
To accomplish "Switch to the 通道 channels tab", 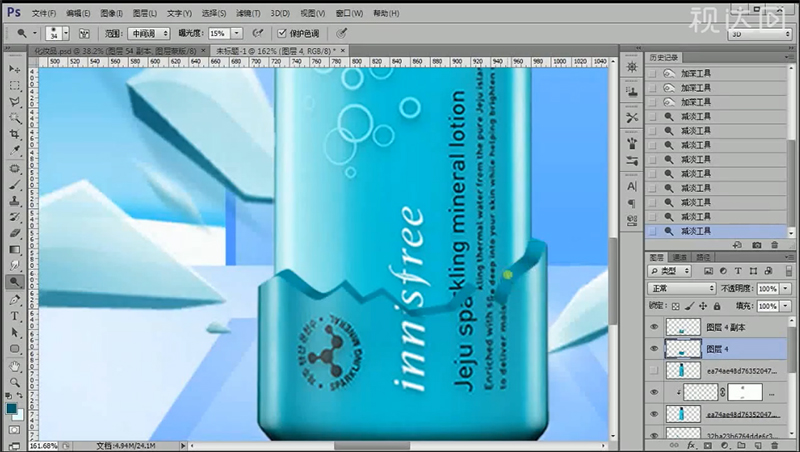I will 679,257.
